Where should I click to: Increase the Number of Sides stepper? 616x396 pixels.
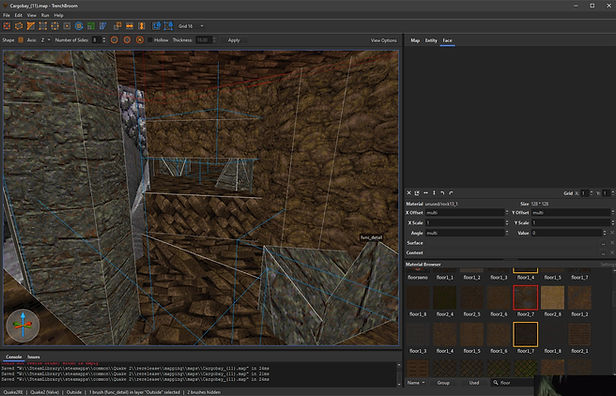click(x=104, y=38)
